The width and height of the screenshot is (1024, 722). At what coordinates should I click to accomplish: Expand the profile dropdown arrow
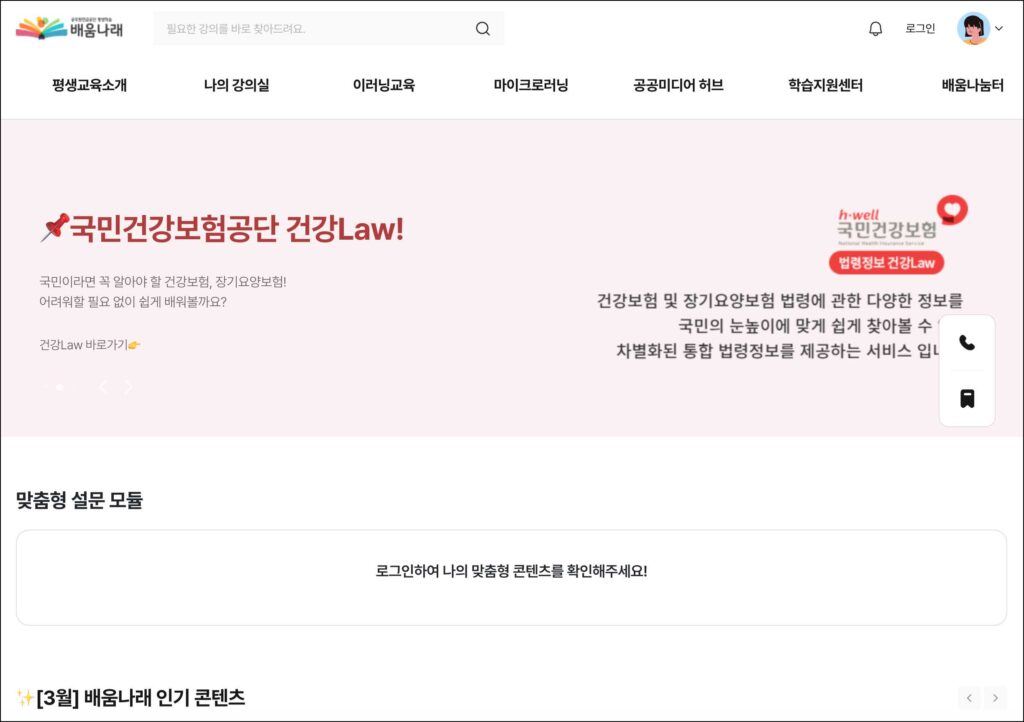[999, 29]
